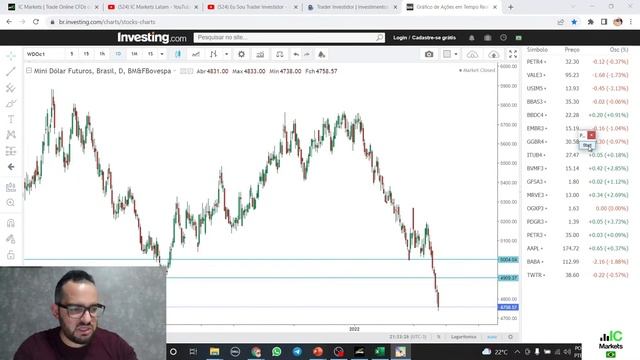Select the 5 minute timeframe
640x360 pixels.
(x=72, y=54)
